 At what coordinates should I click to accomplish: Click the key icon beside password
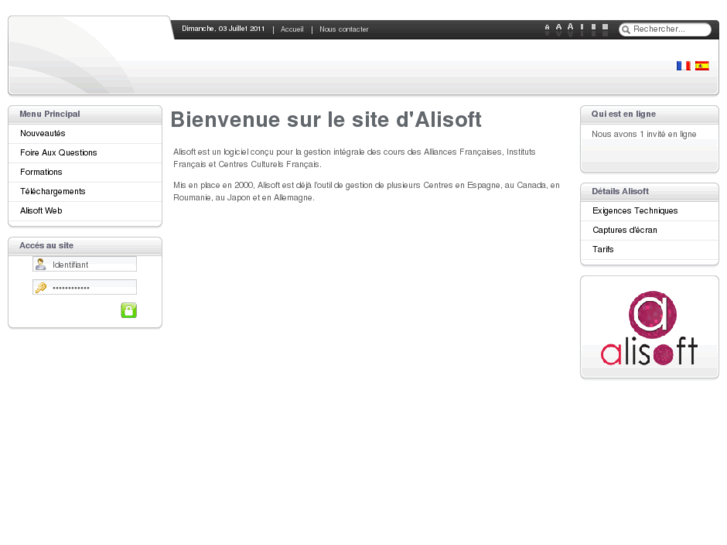pos(41,287)
